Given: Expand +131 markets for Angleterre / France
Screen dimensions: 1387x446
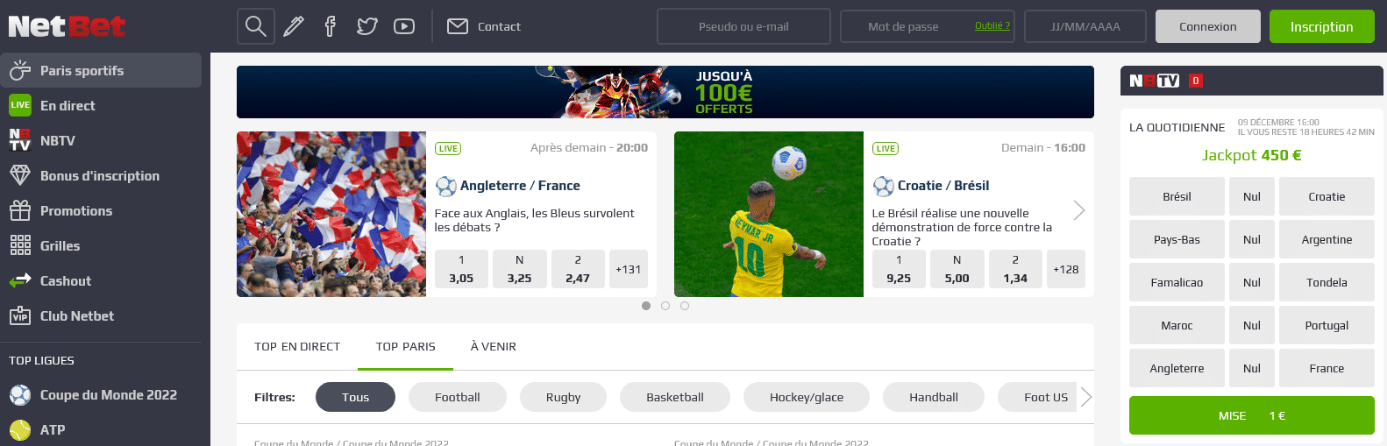Looking at the screenshot, I should coord(628,269).
